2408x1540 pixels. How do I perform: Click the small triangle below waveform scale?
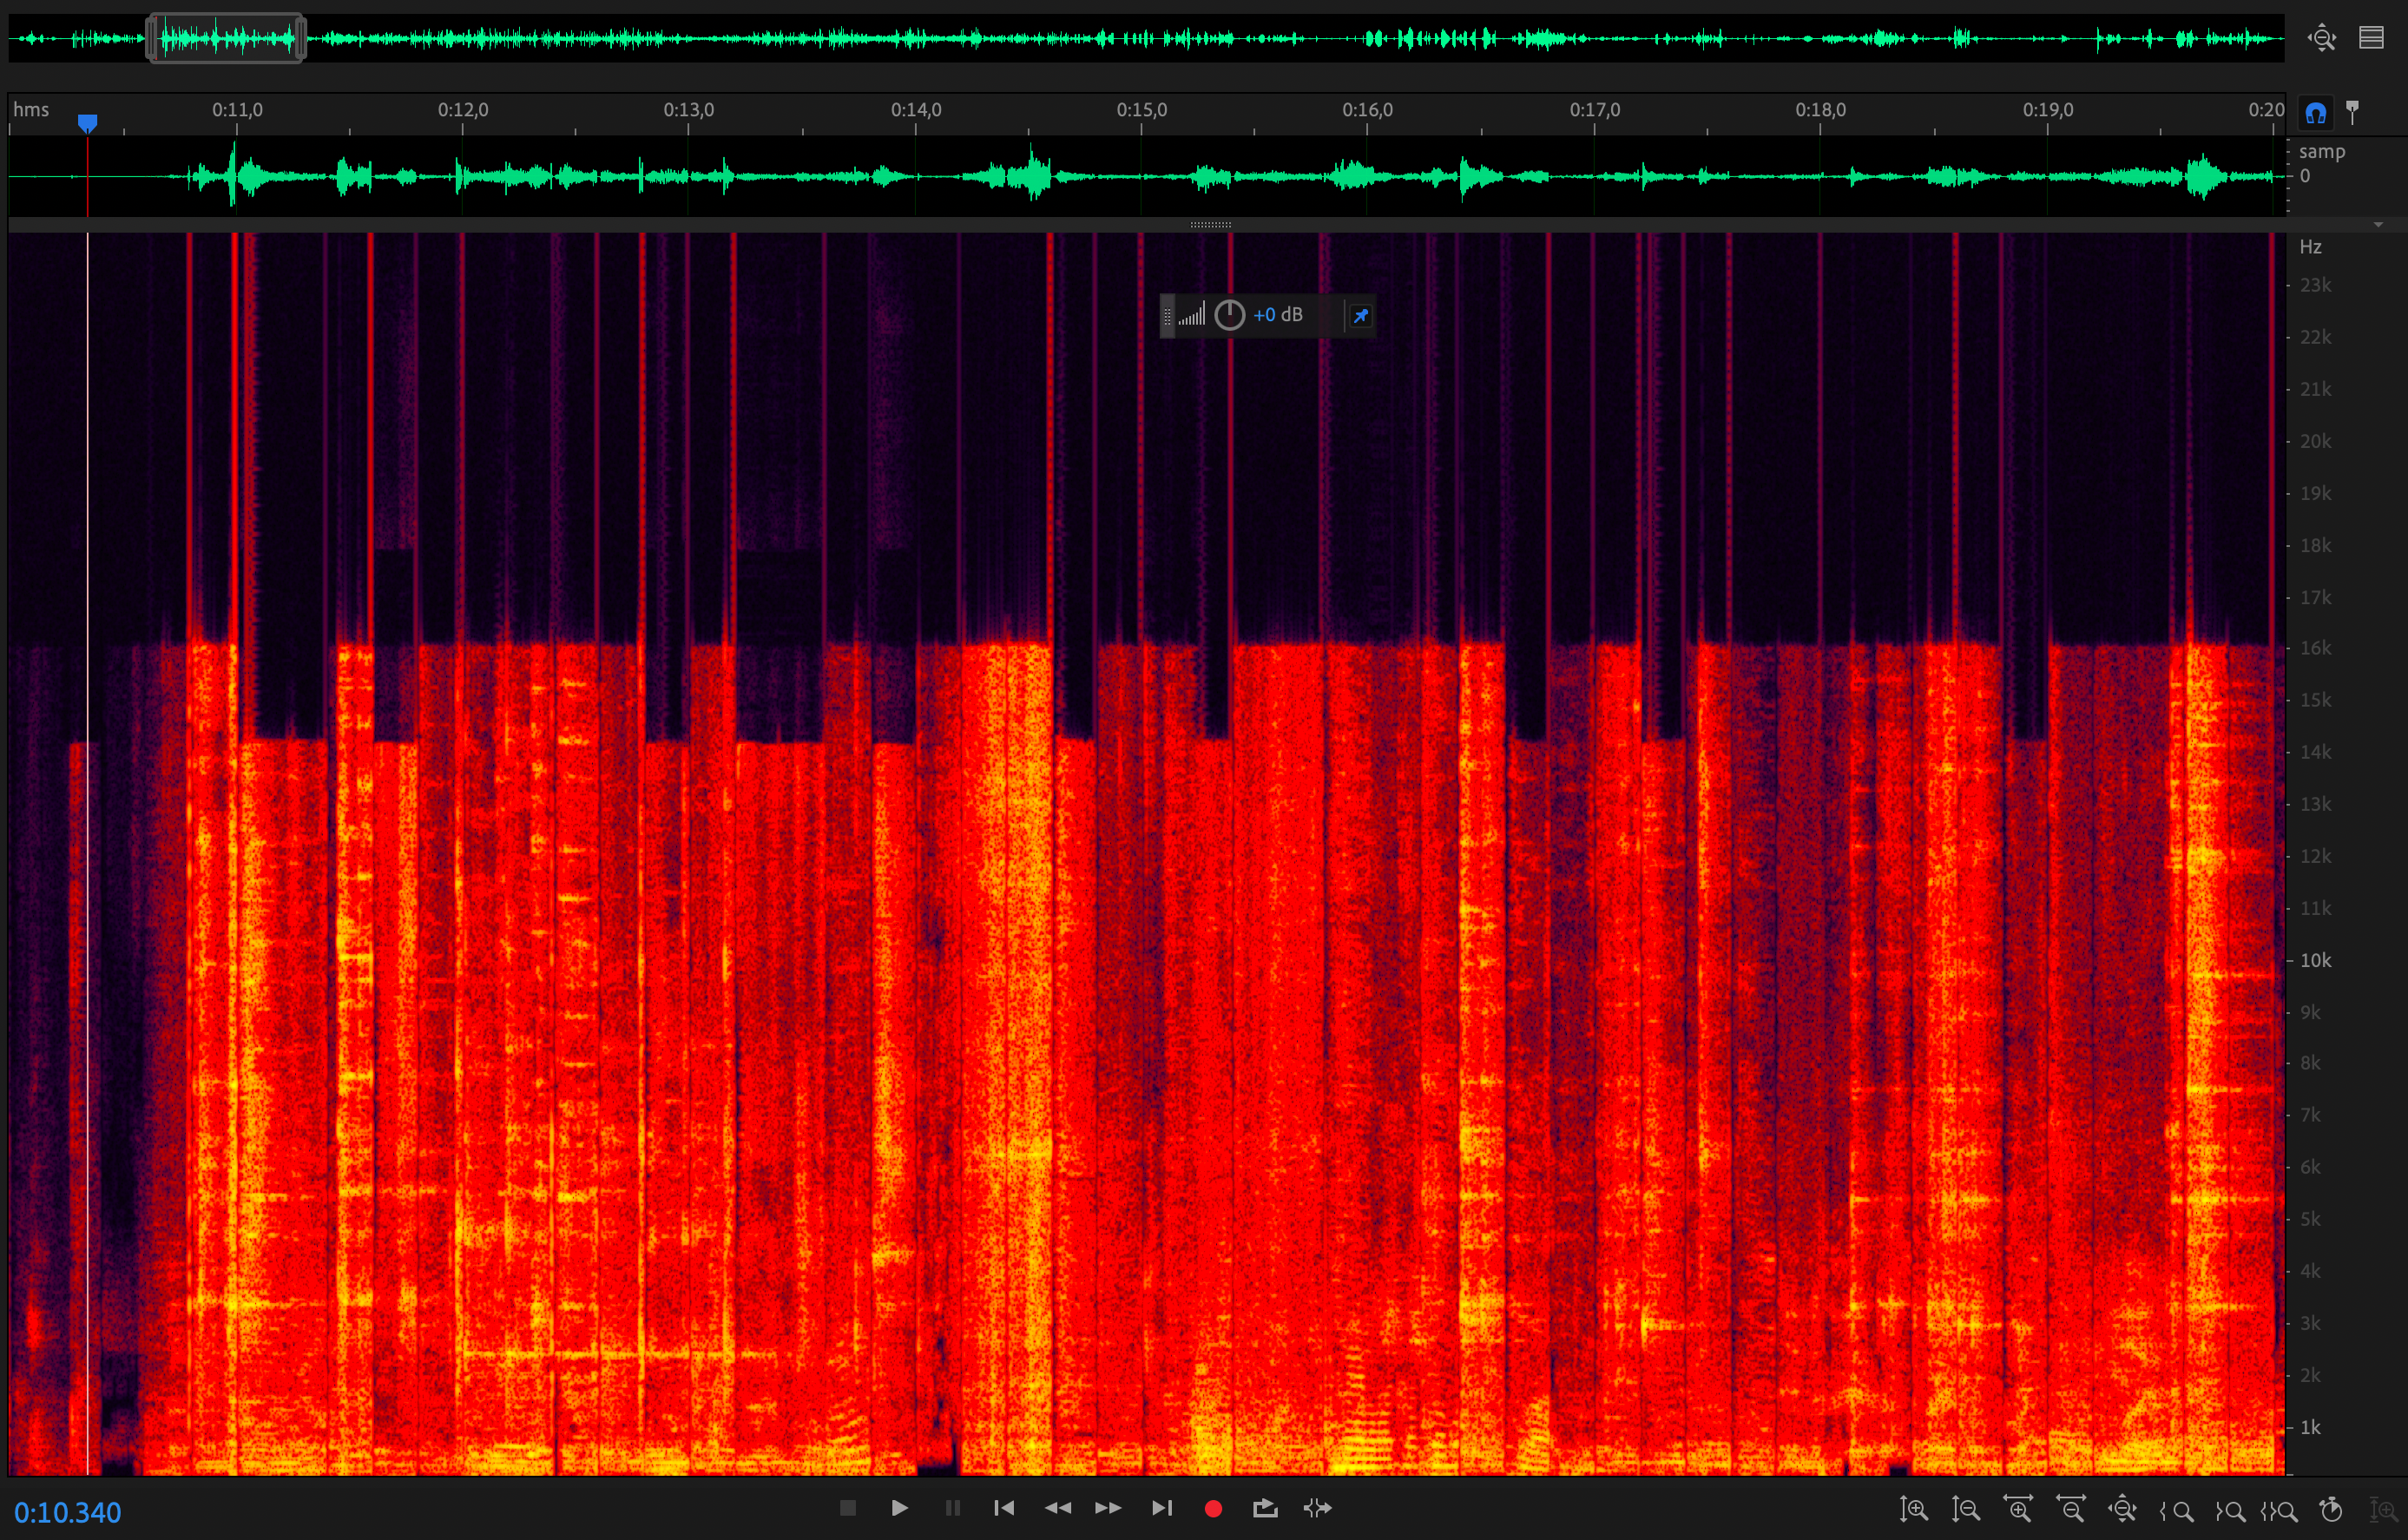2378,225
